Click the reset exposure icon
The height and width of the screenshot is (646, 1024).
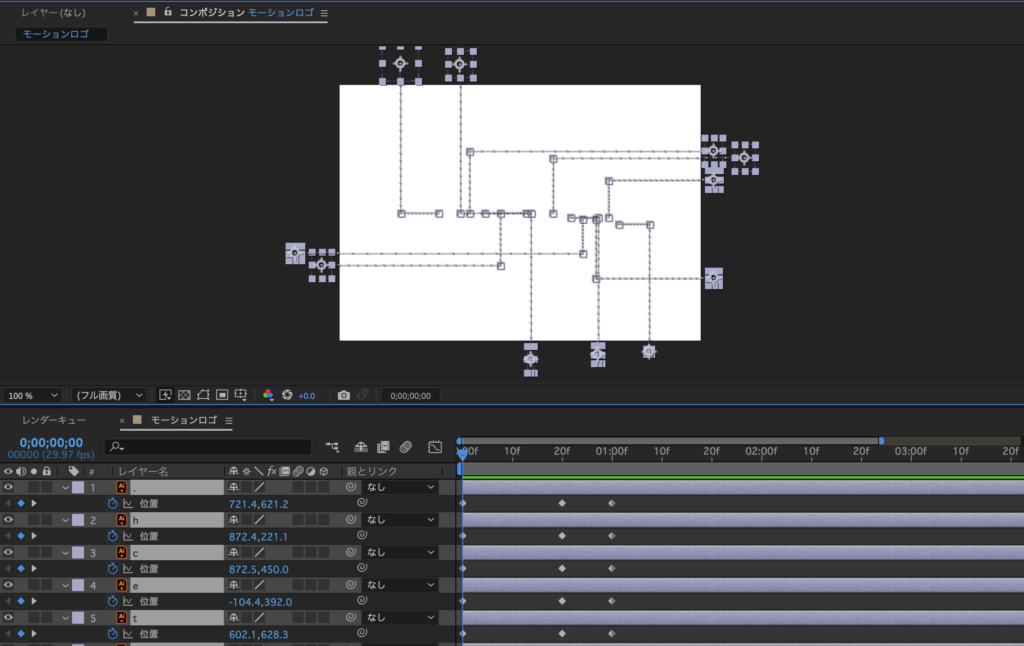tap(287, 395)
